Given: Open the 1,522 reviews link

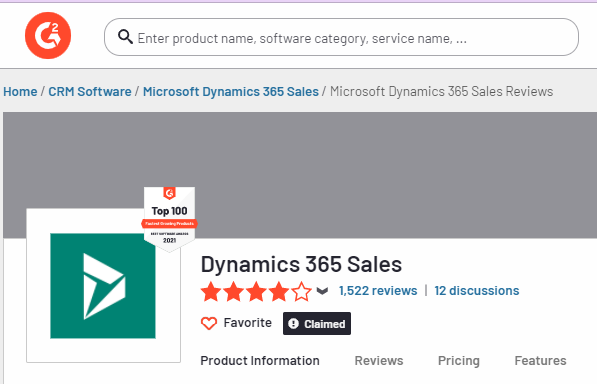Looking at the screenshot, I should point(378,291).
